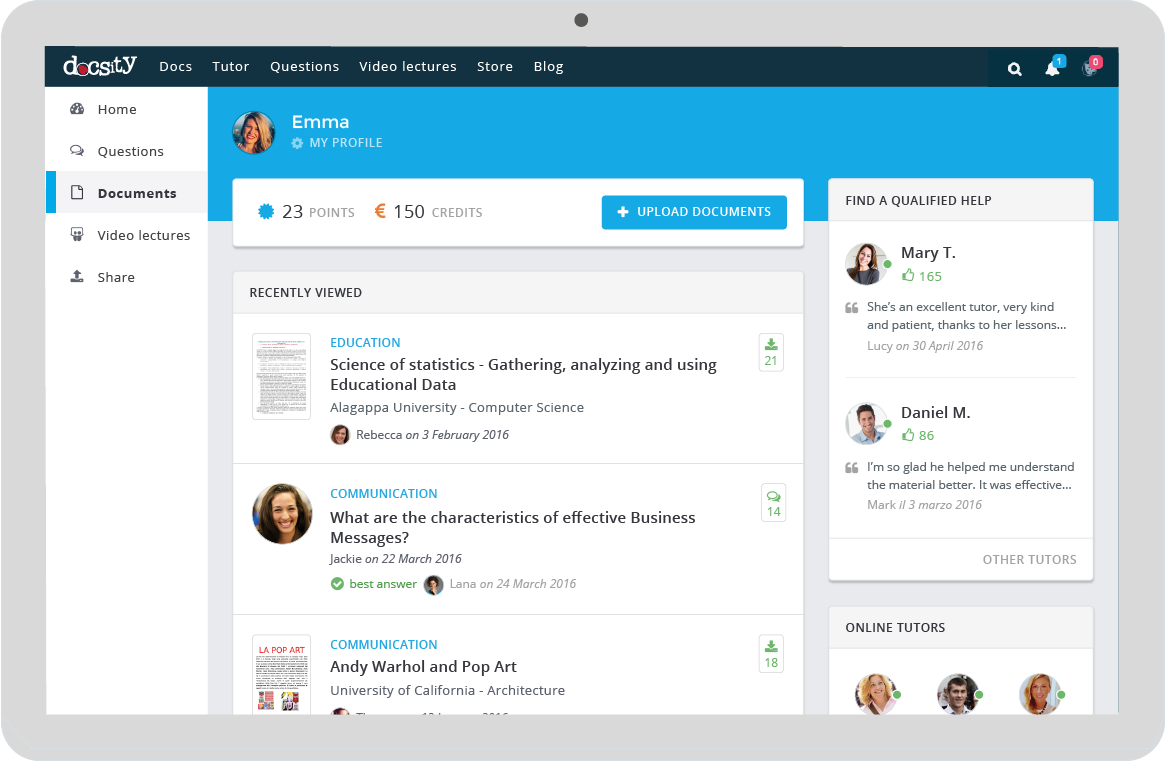Viewport: 1165px width, 761px height.
Task: Click the Upload Documents button
Action: [694, 212]
